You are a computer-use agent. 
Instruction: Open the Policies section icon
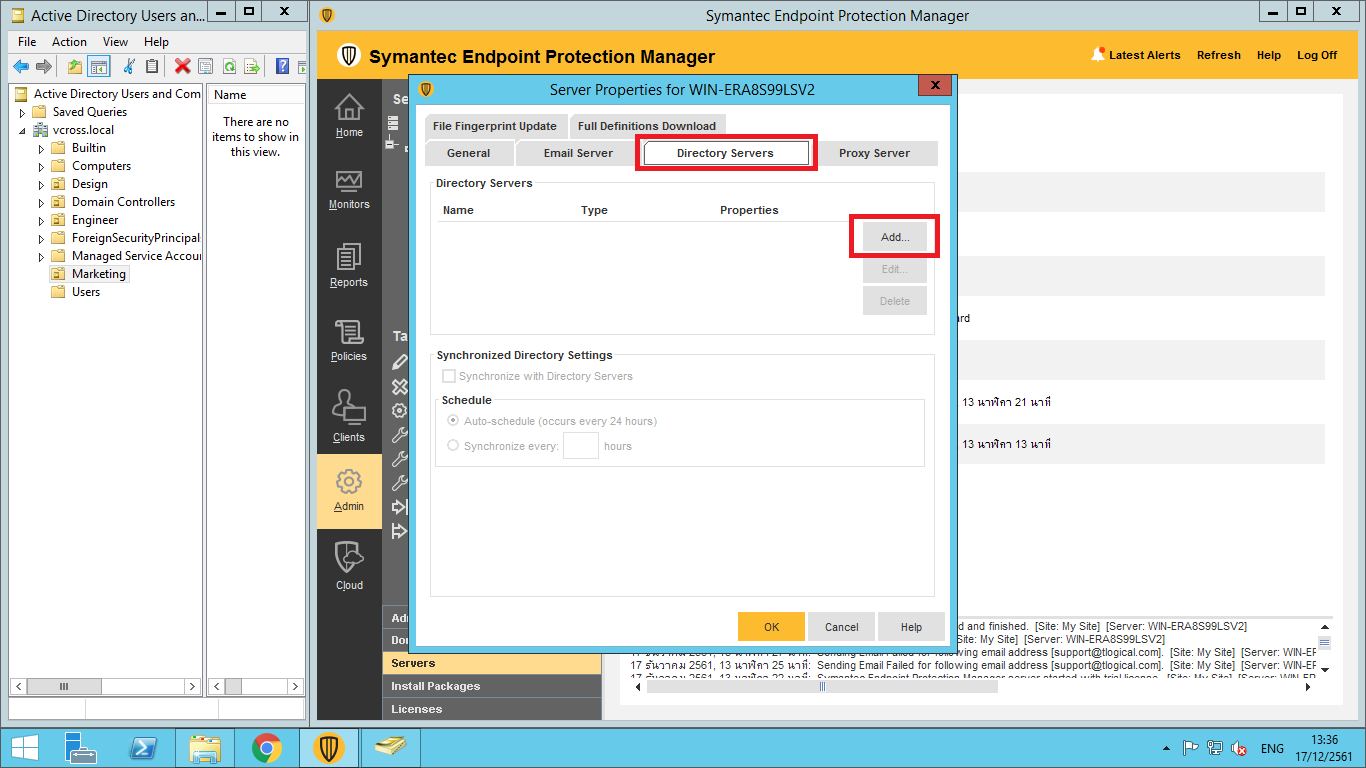point(349,340)
